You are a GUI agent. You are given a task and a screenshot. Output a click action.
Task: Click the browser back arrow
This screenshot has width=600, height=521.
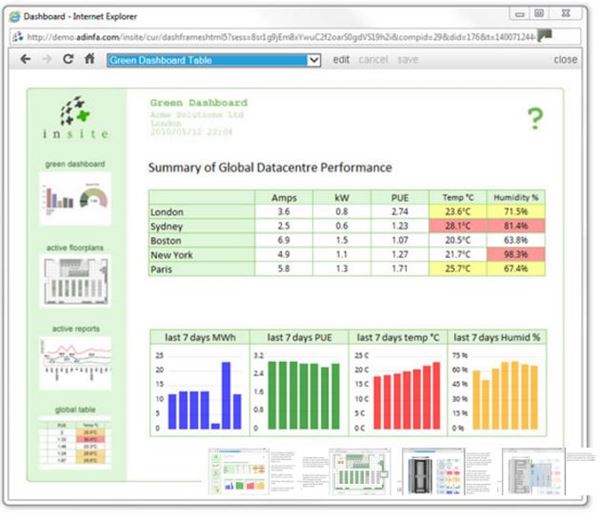coord(24,60)
